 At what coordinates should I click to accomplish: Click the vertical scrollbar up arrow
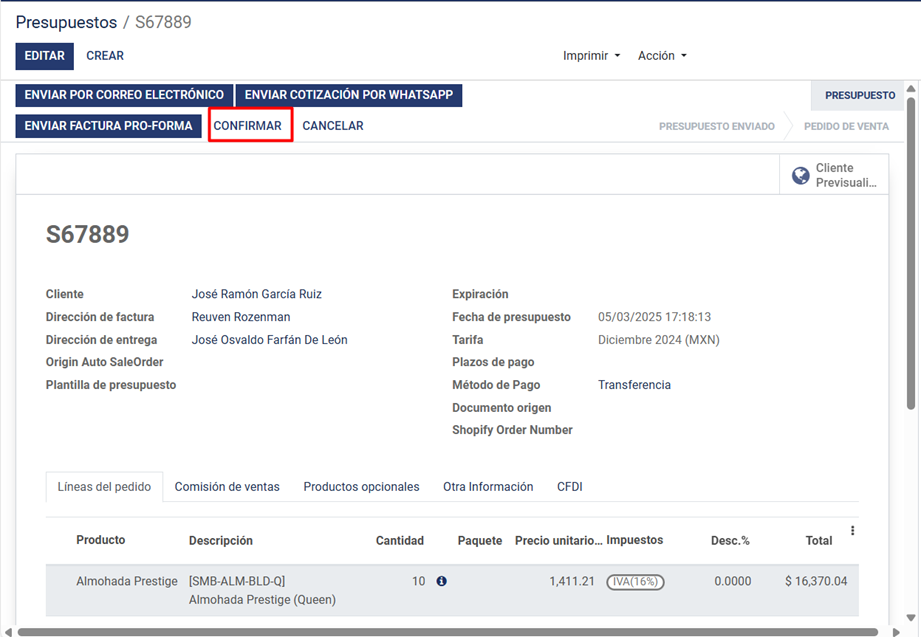(911, 89)
